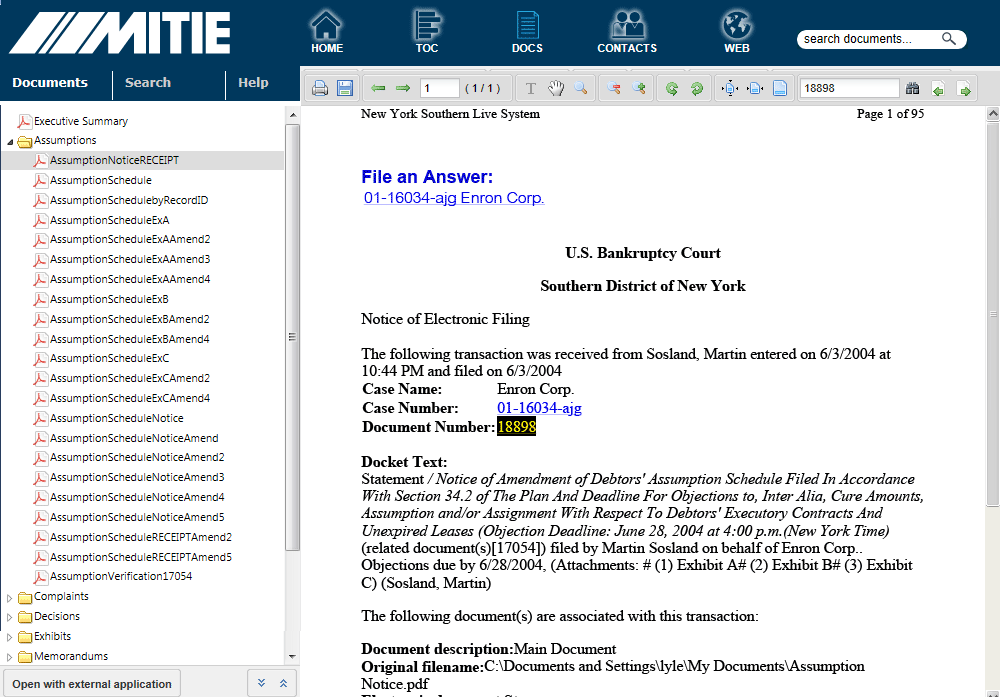Open the DOCS icon in header
Image resolution: width=1000 pixels, height=697 pixels.
(527, 31)
